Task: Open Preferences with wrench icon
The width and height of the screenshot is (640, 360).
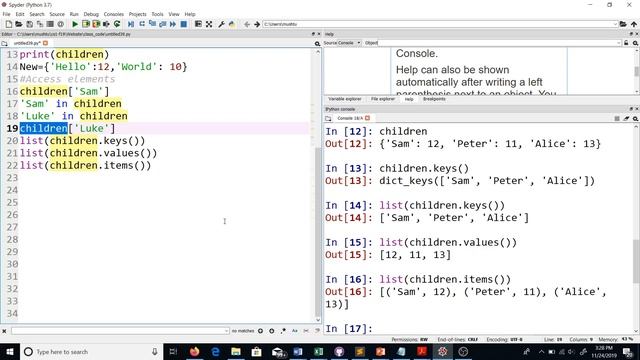Action: [221, 24]
